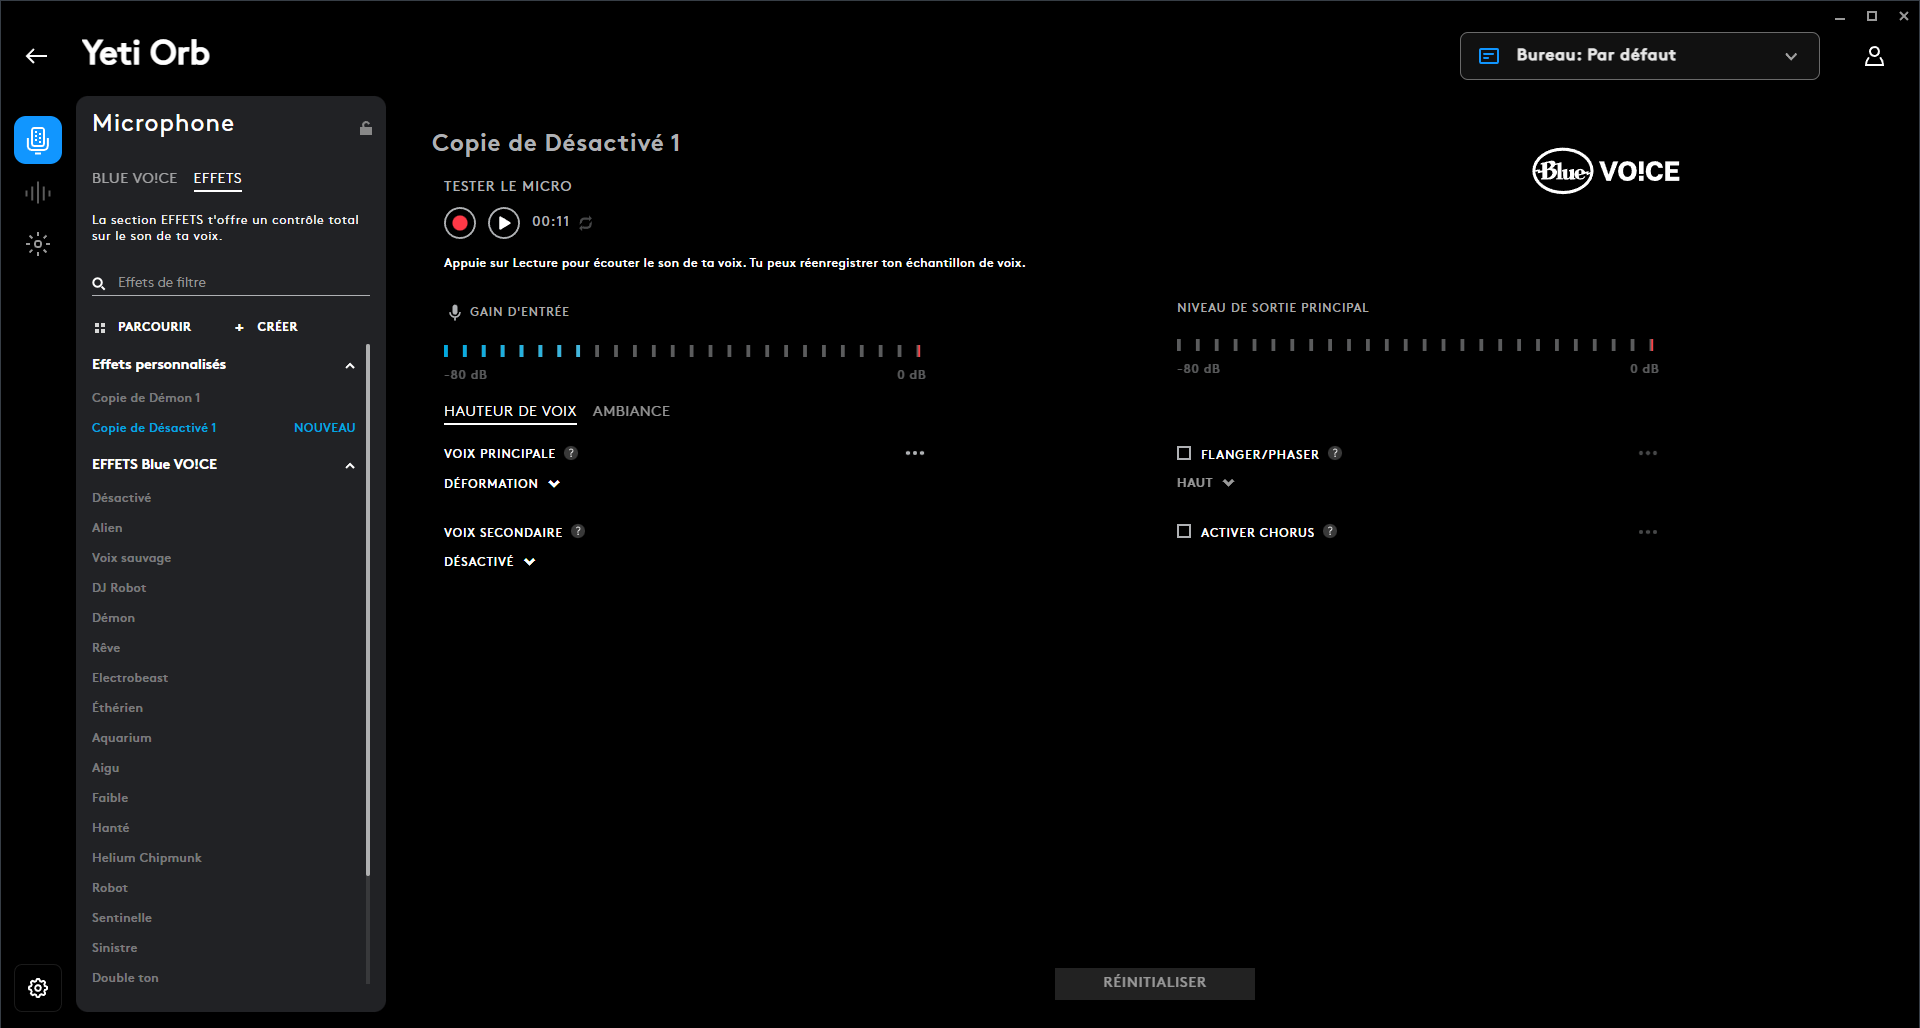Start recording mic test sample
The height and width of the screenshot is (1028, 1920).
click(460, 222)
